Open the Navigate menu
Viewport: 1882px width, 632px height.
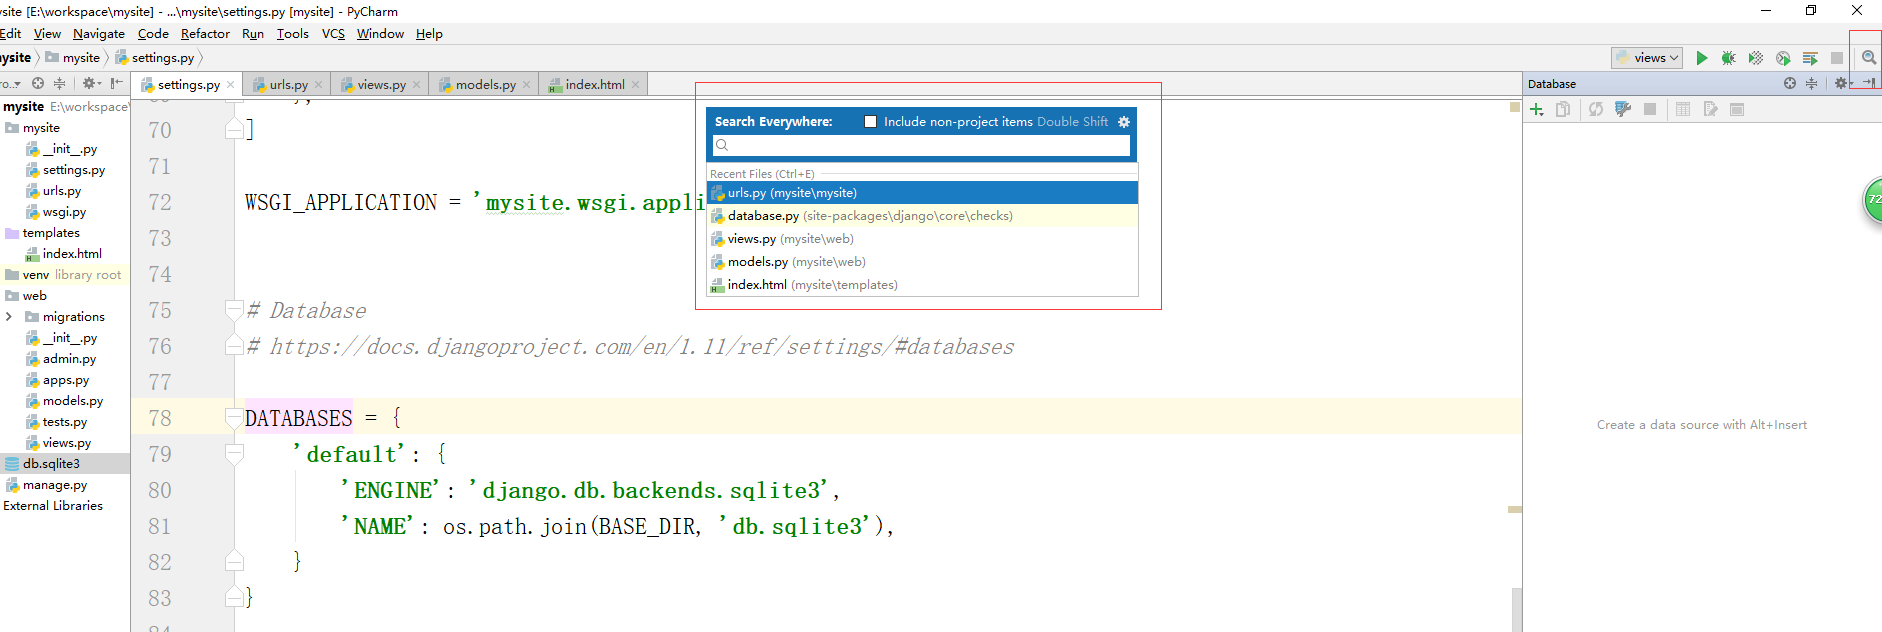98,34
